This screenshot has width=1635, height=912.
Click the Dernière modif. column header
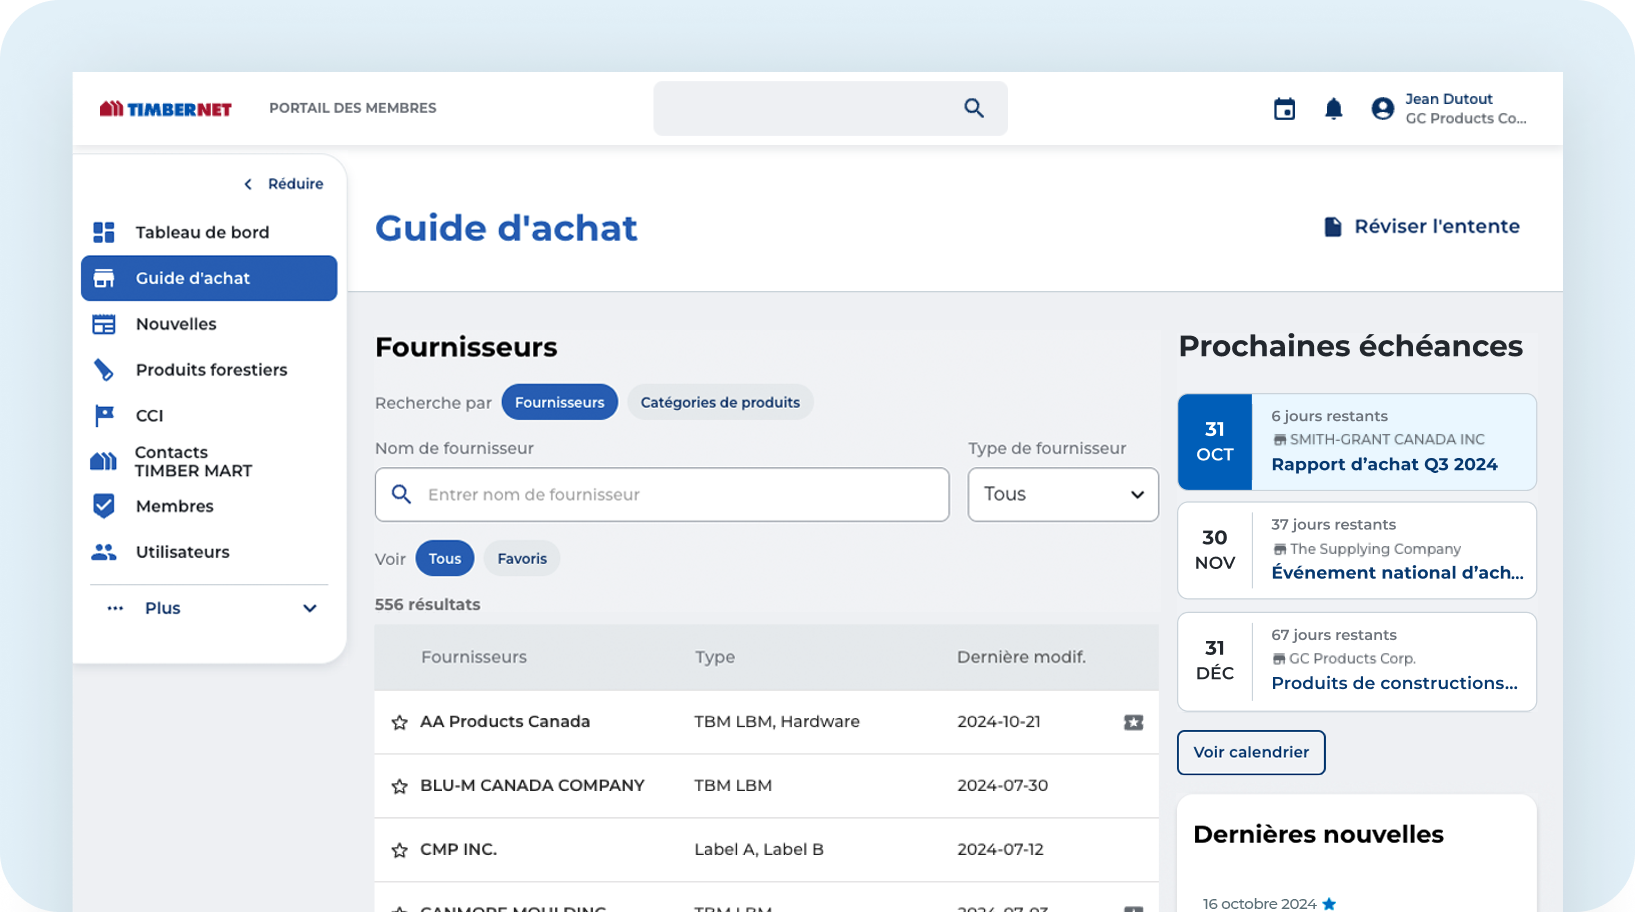point(1021,657)
